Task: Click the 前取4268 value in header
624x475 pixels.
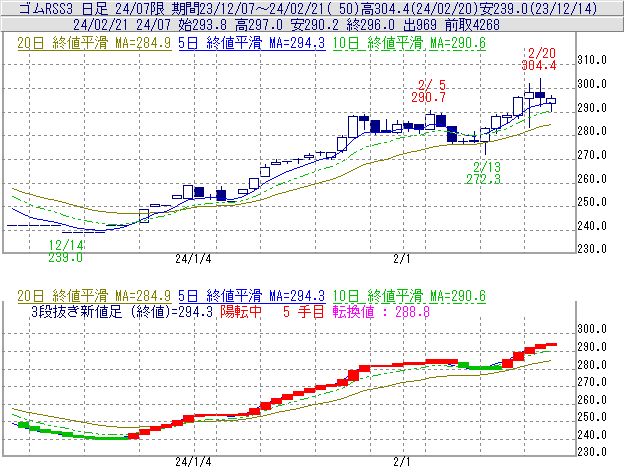Action: click(x=472, y=25)
